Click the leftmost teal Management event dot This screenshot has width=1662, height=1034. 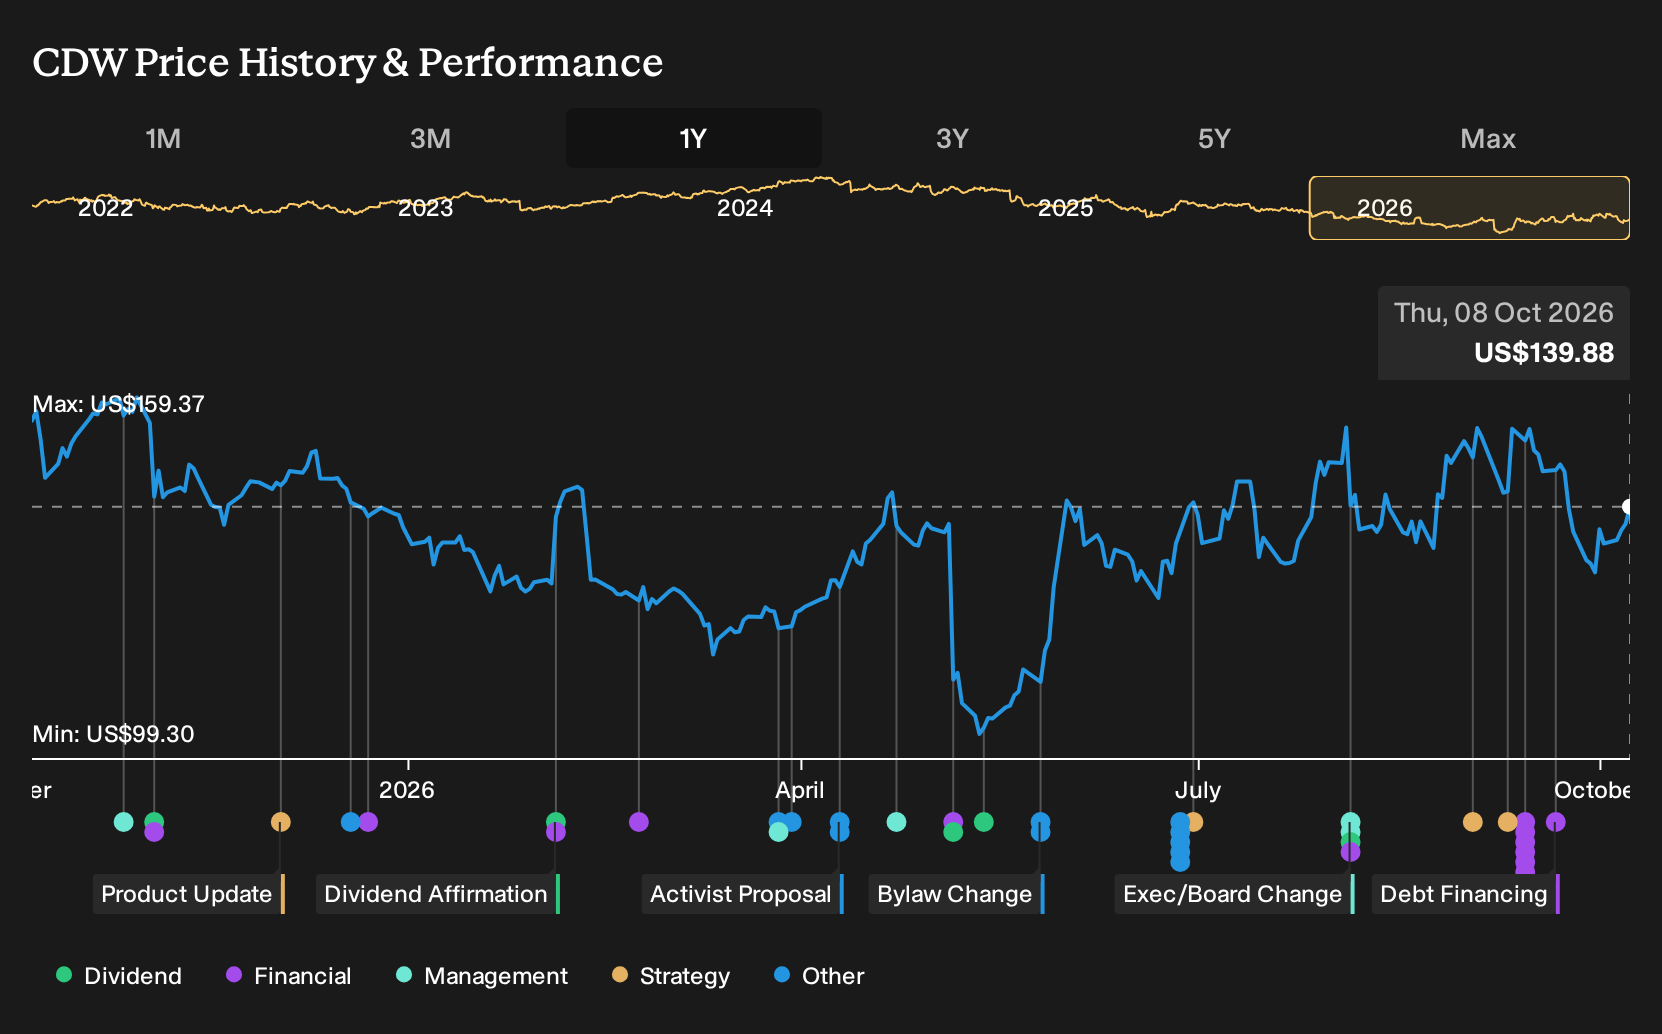click(123, 822)
